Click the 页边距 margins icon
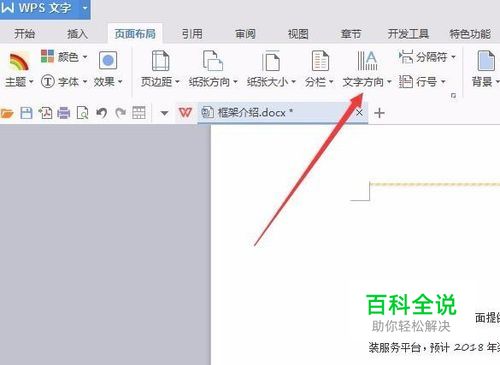The height and width of the screenshot is (365, 500). coord(161,61)
